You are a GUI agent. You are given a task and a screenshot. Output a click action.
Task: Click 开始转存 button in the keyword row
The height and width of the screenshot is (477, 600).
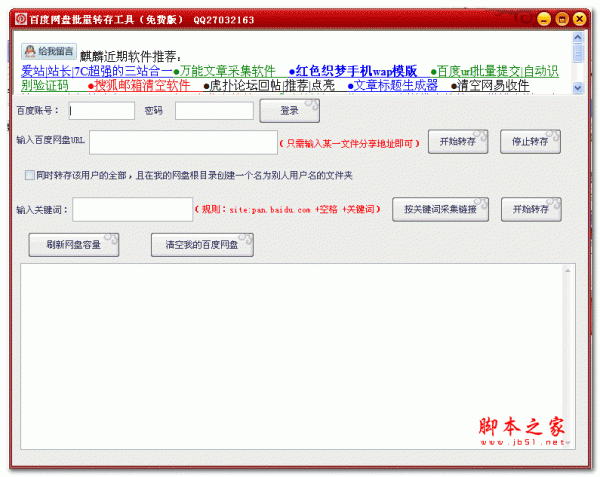[x=531, y=209]
